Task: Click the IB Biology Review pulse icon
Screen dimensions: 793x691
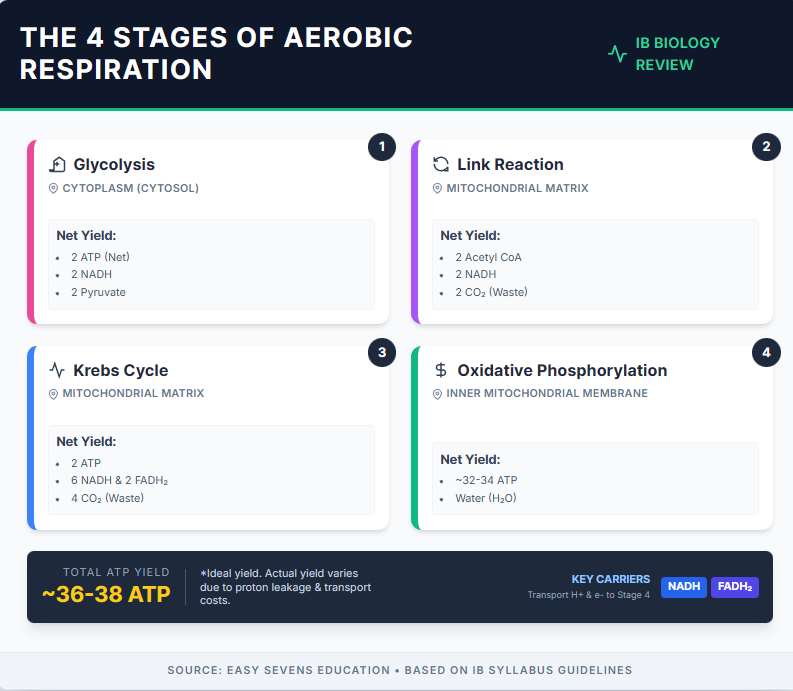Action: (x=617, y=54)
